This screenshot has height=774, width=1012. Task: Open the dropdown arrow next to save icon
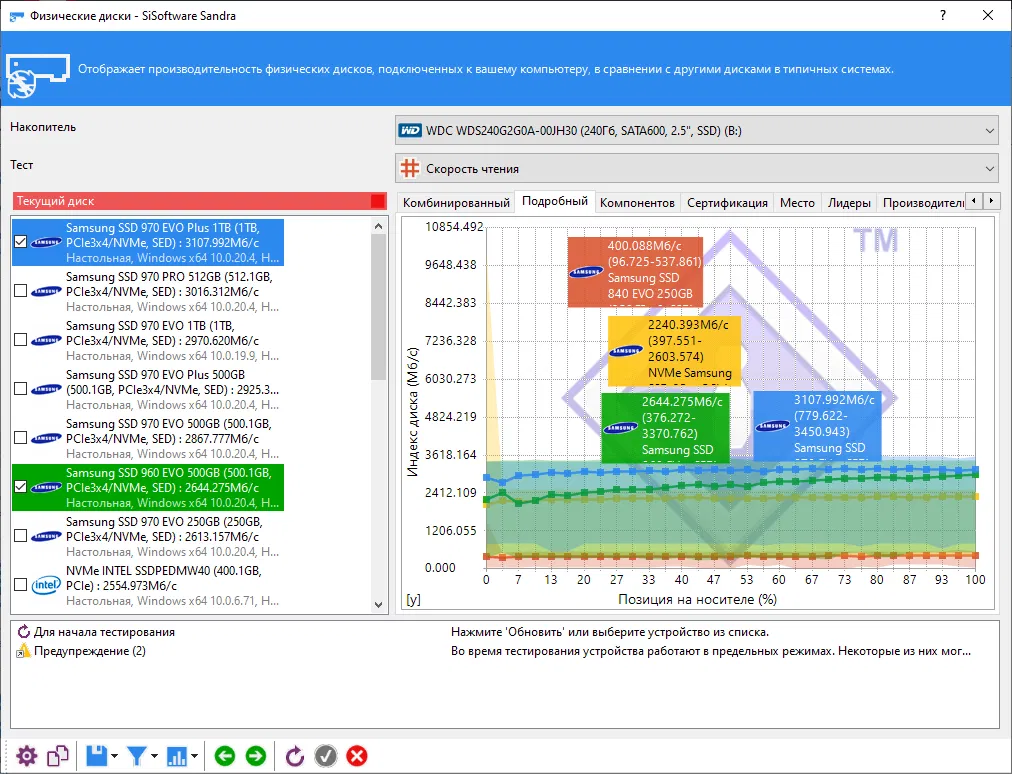tap(114, 756)
